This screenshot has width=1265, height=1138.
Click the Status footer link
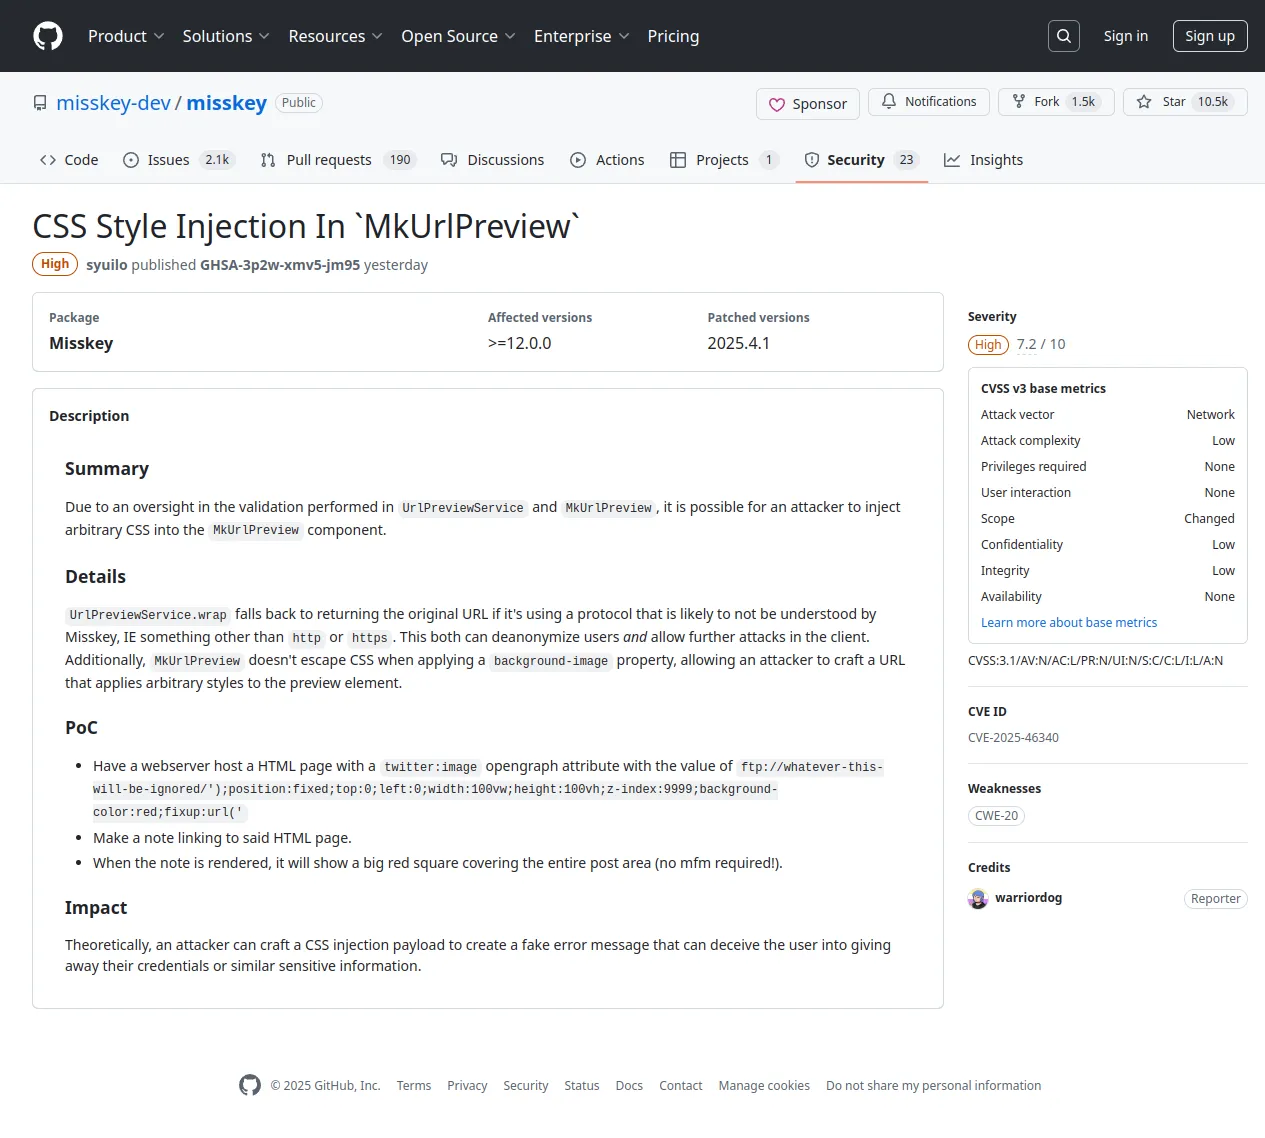click(582, 1085)
